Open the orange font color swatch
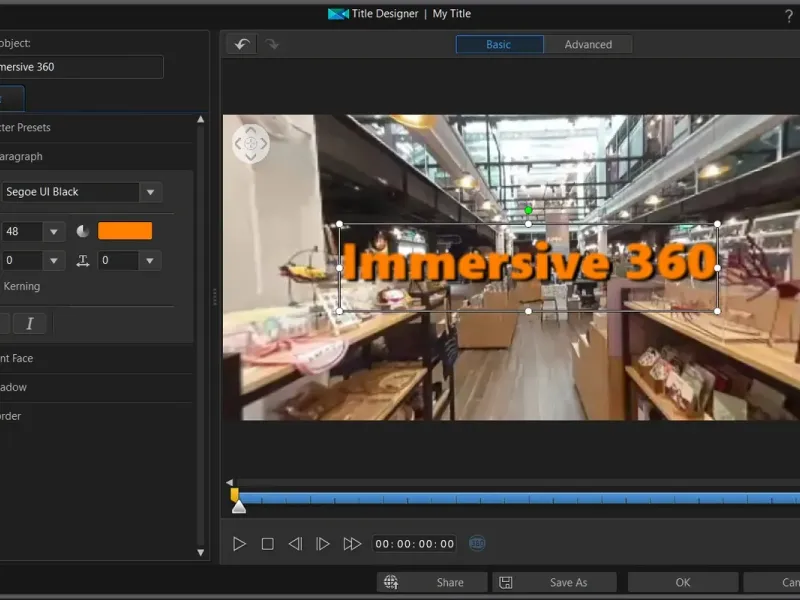This screenshot has height=600, width=800. pyautogui.click(x=125, y=231)
